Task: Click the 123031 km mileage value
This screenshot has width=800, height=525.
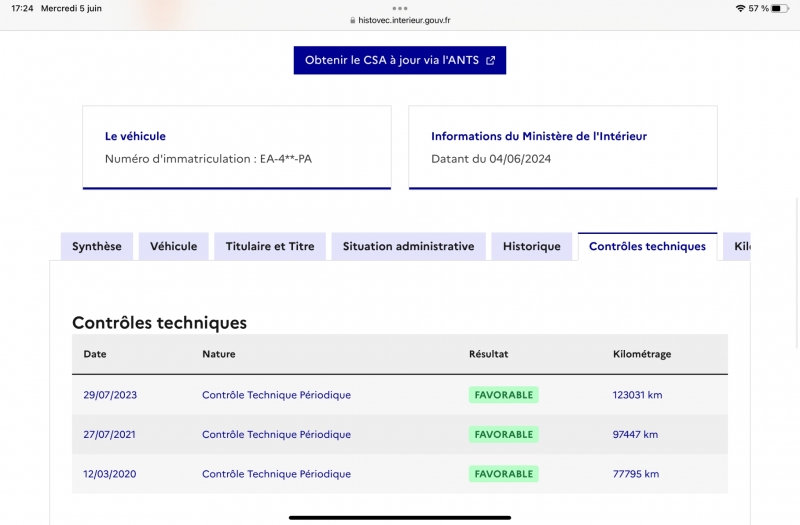Action: coord(637,395)
